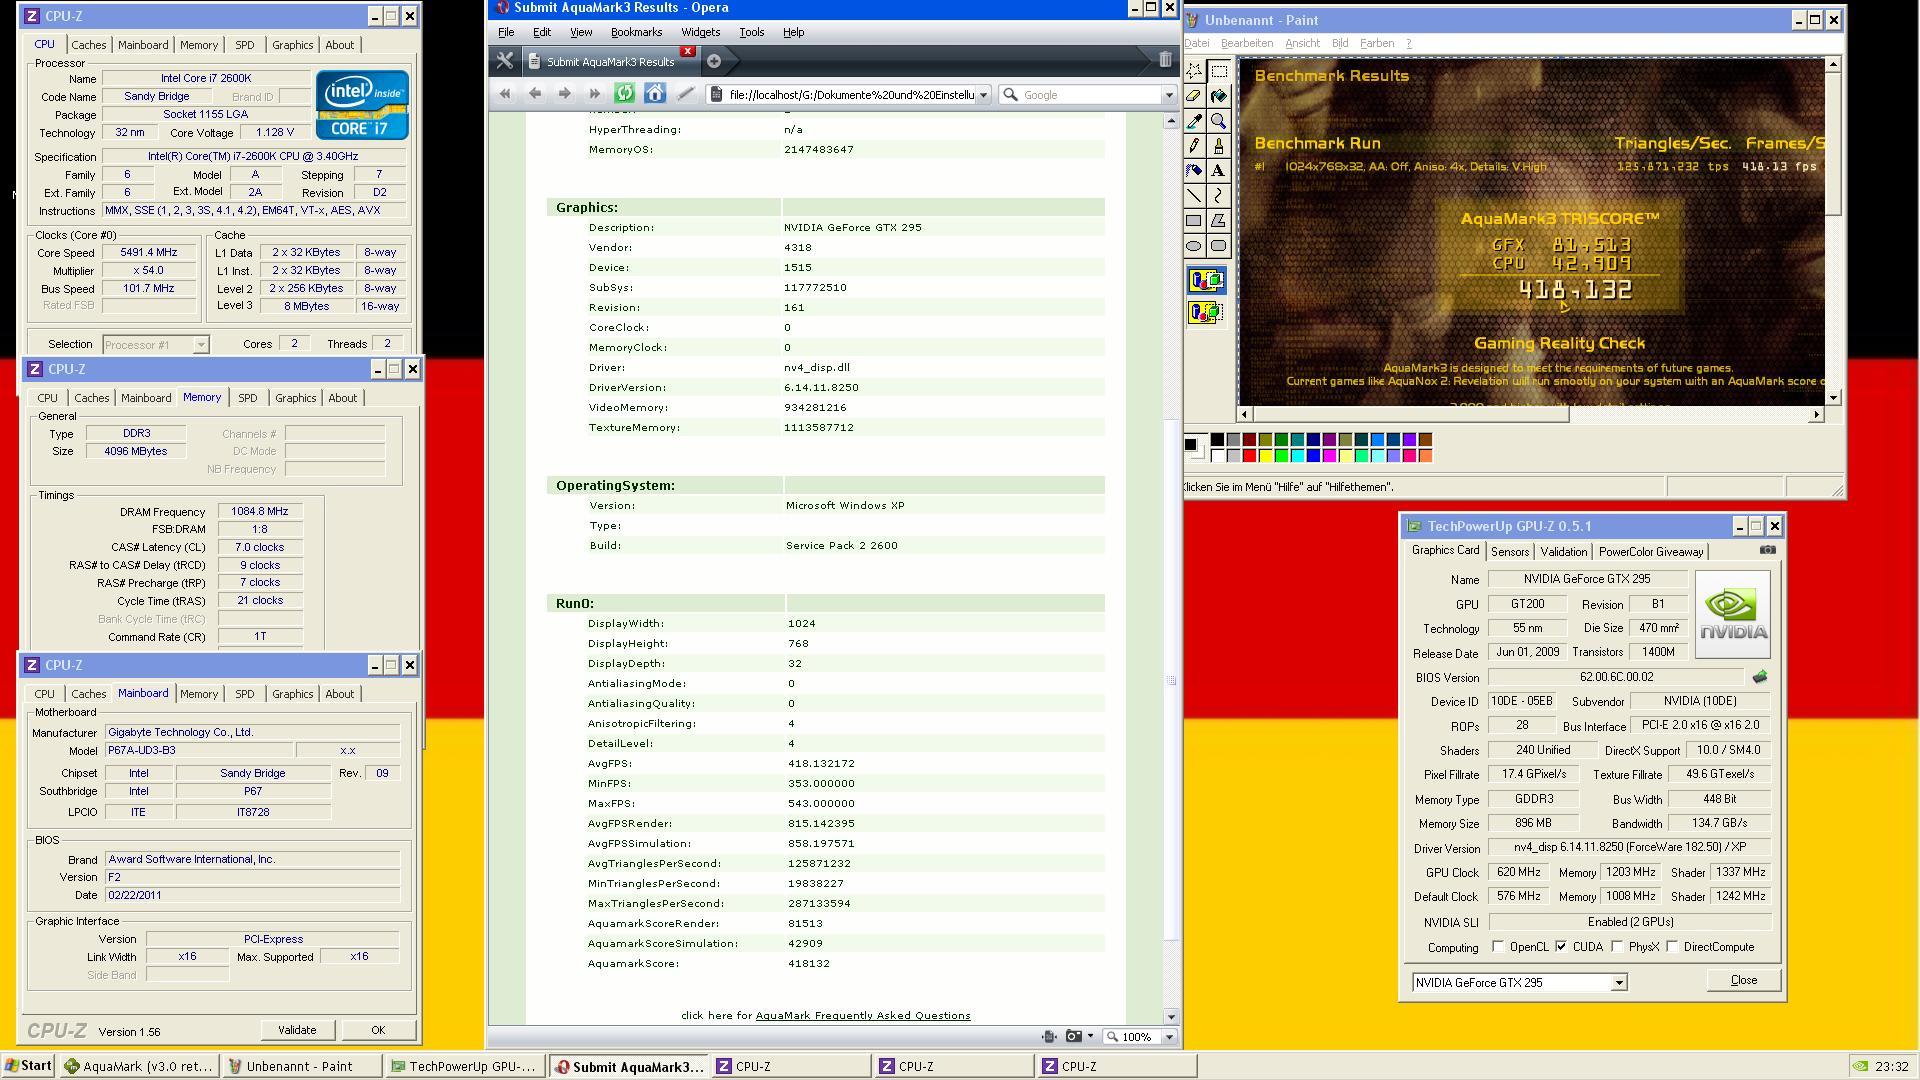Pick the yellow color swatch in Paint palette
Screen dimensions: 1920x1080
[x=1265, y=456]
